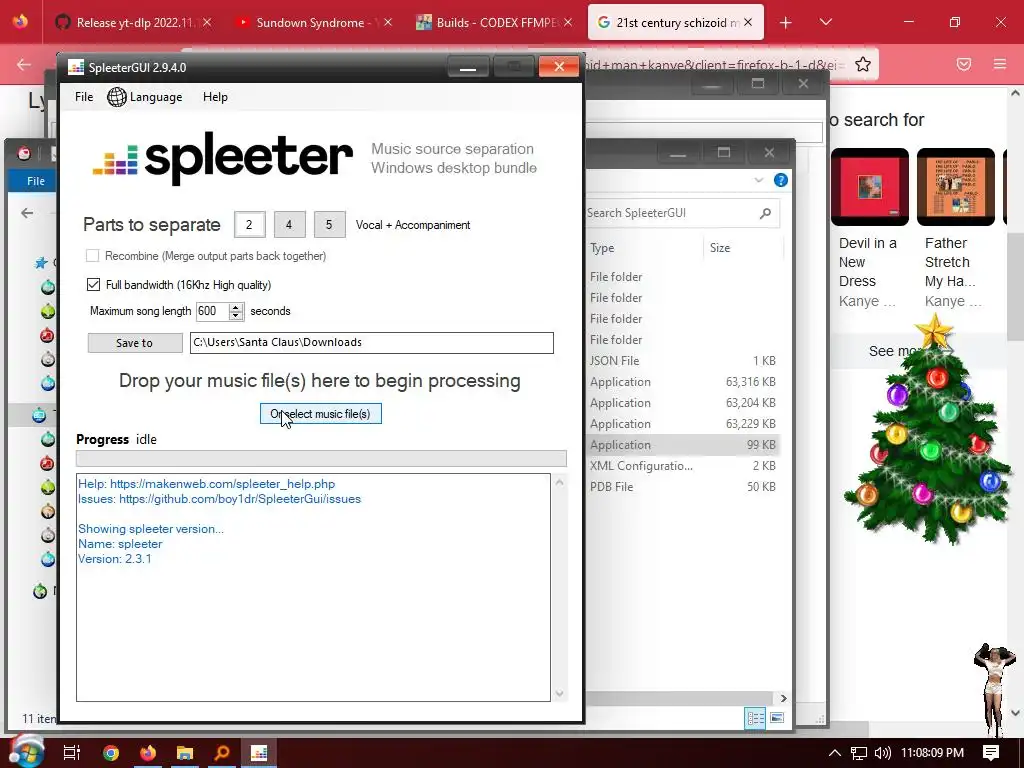Open Father Stretch My Hands thumbnail

955,187
